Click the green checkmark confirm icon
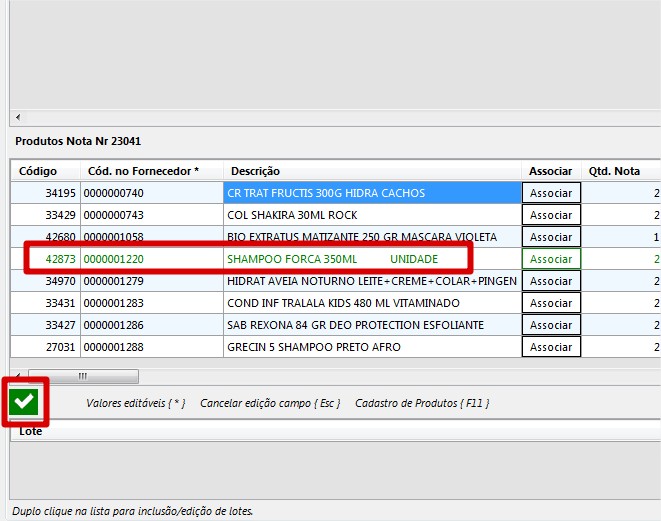 (25, 402)
